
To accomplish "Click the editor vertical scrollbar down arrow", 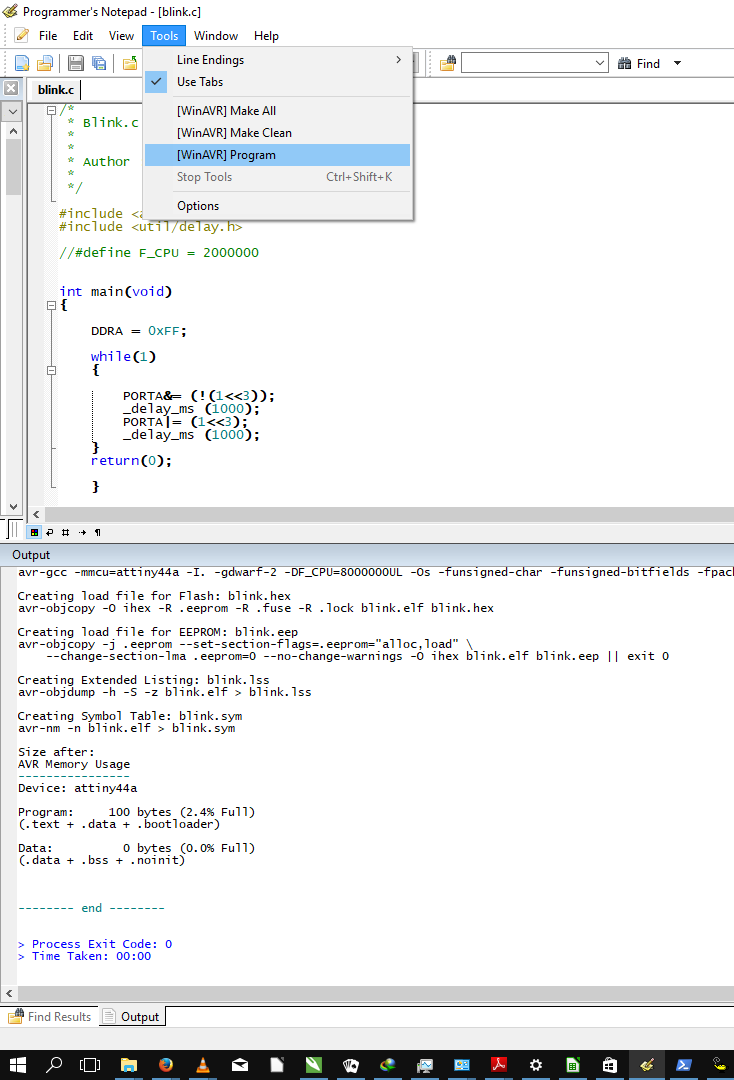I will [13, 506].
